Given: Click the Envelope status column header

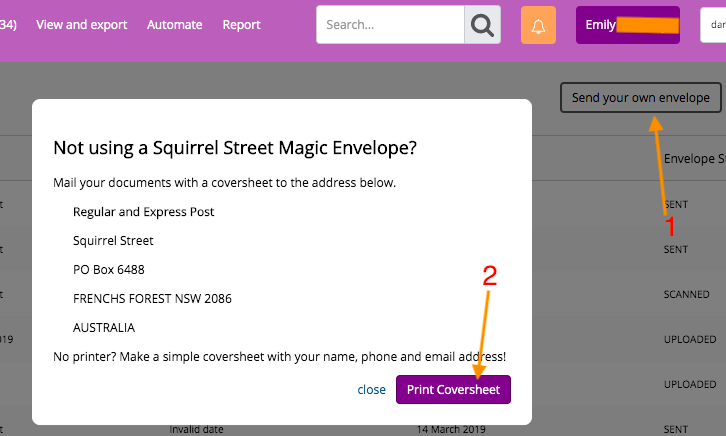Looking at the screenshot, I should (695, 159).
